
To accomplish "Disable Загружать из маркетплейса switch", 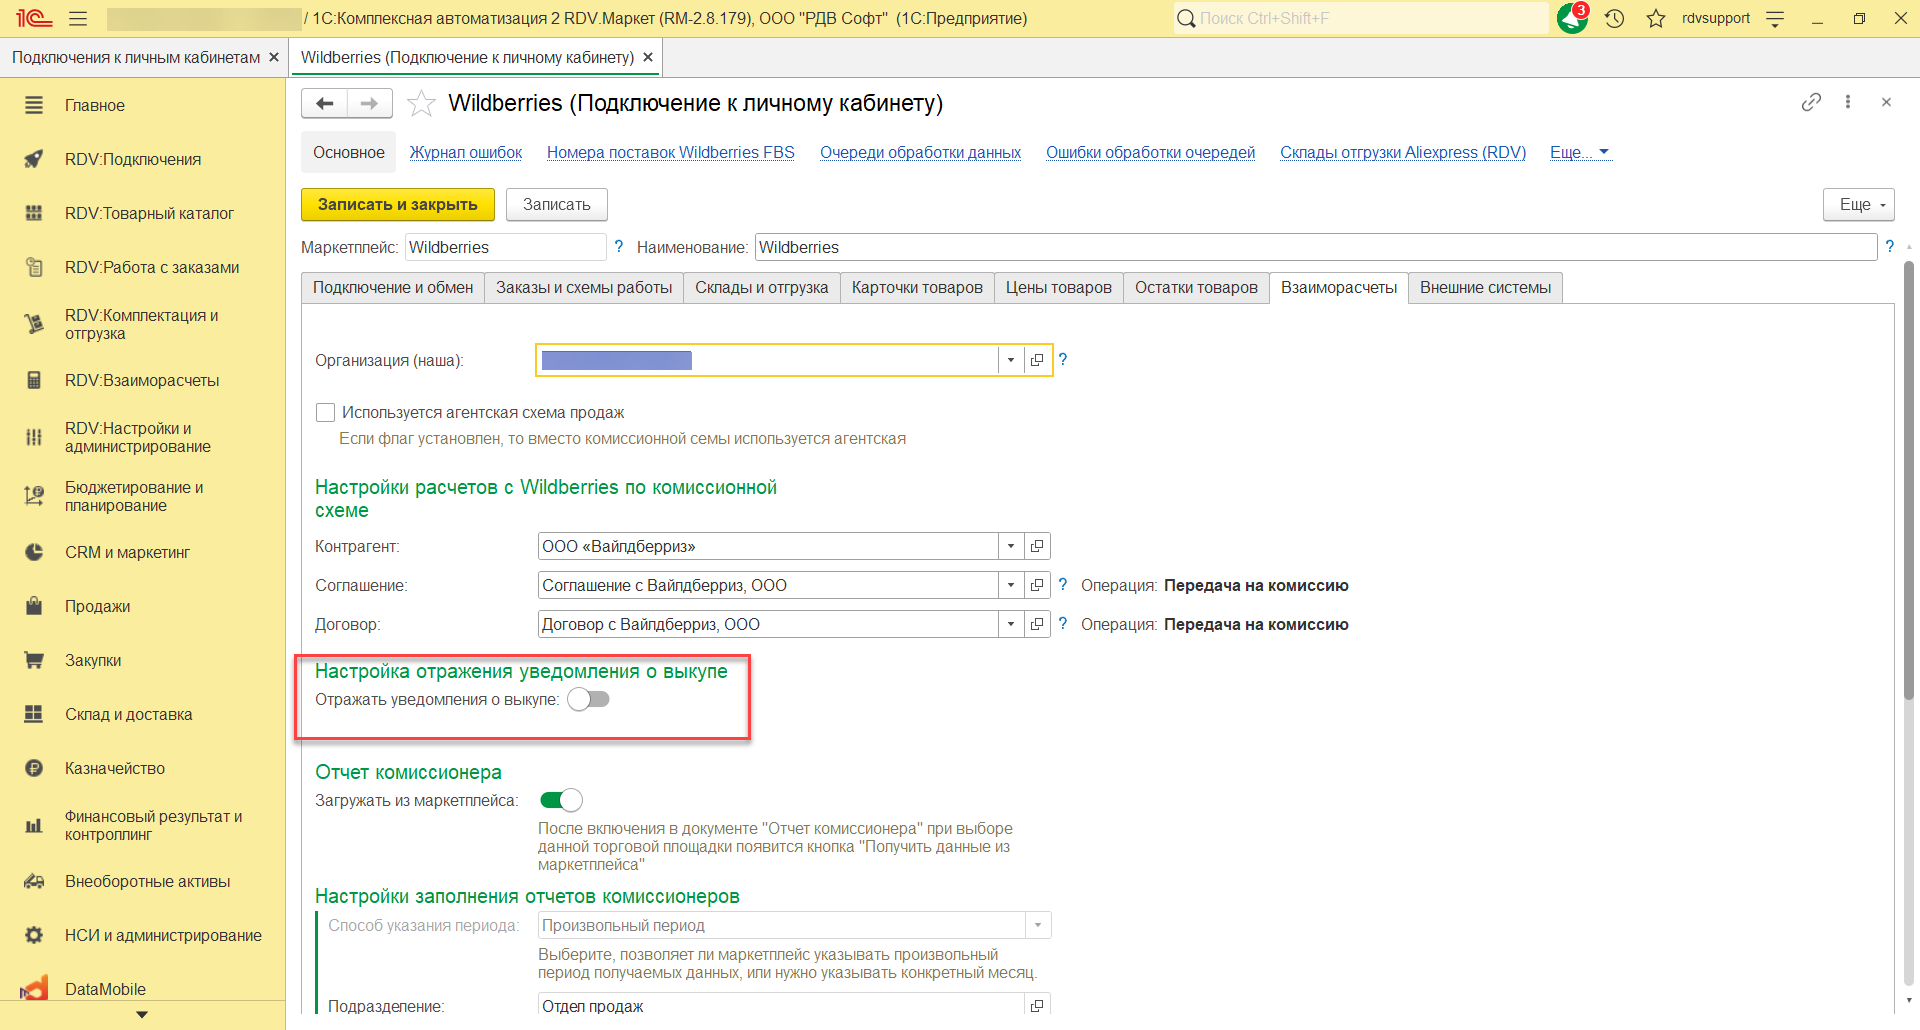I will point(561,800).
